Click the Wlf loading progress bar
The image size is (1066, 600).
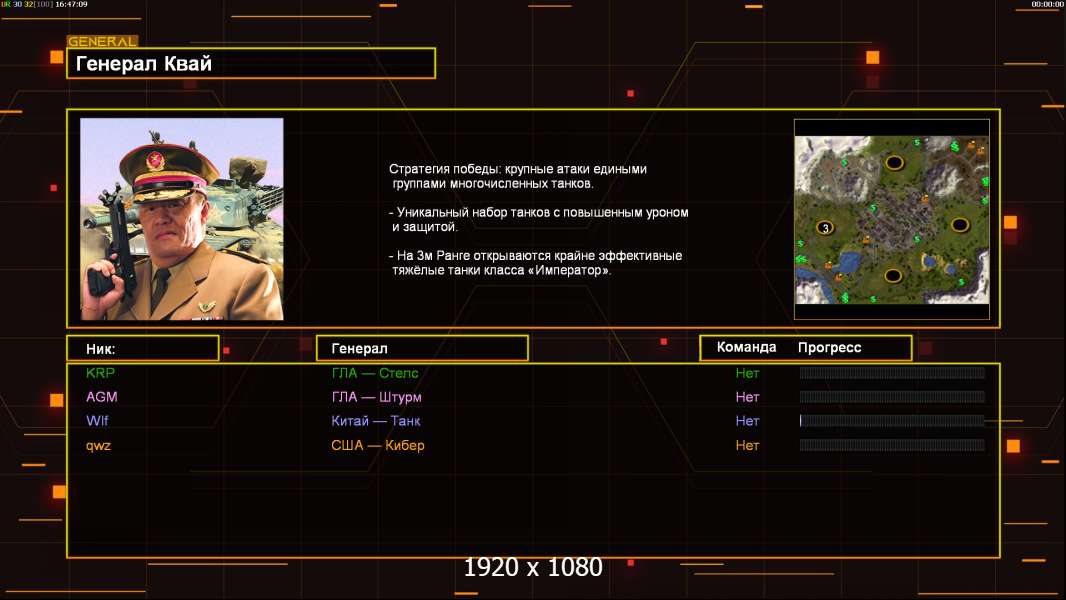click(x=892, y=421)
